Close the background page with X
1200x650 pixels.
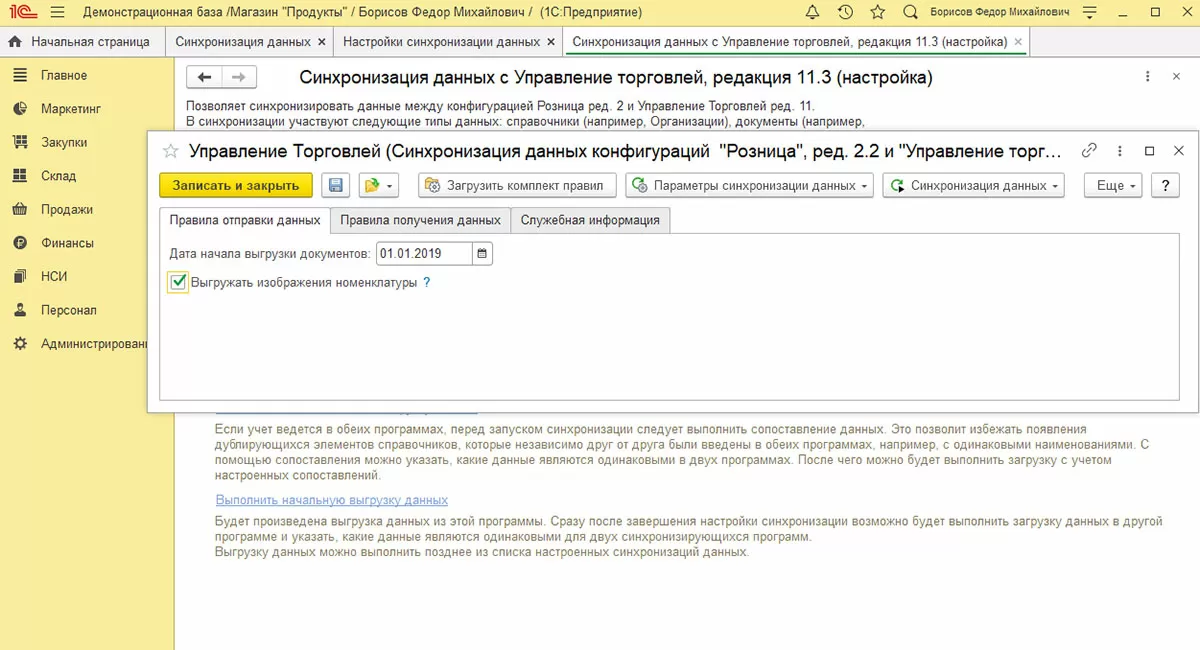tap(1175, 77)
